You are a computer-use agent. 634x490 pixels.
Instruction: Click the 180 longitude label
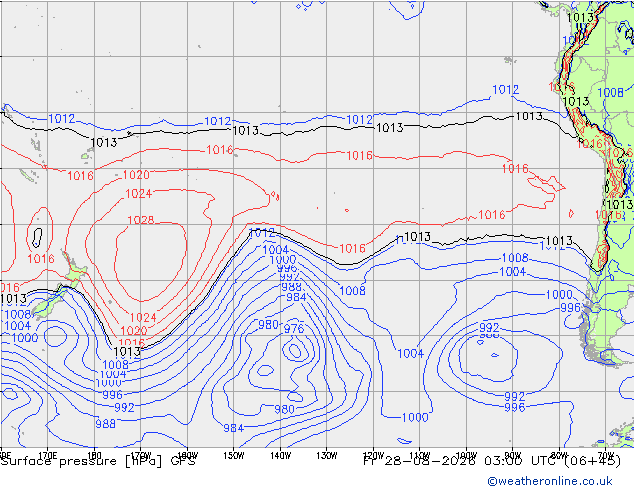click(x=94, y=456)
